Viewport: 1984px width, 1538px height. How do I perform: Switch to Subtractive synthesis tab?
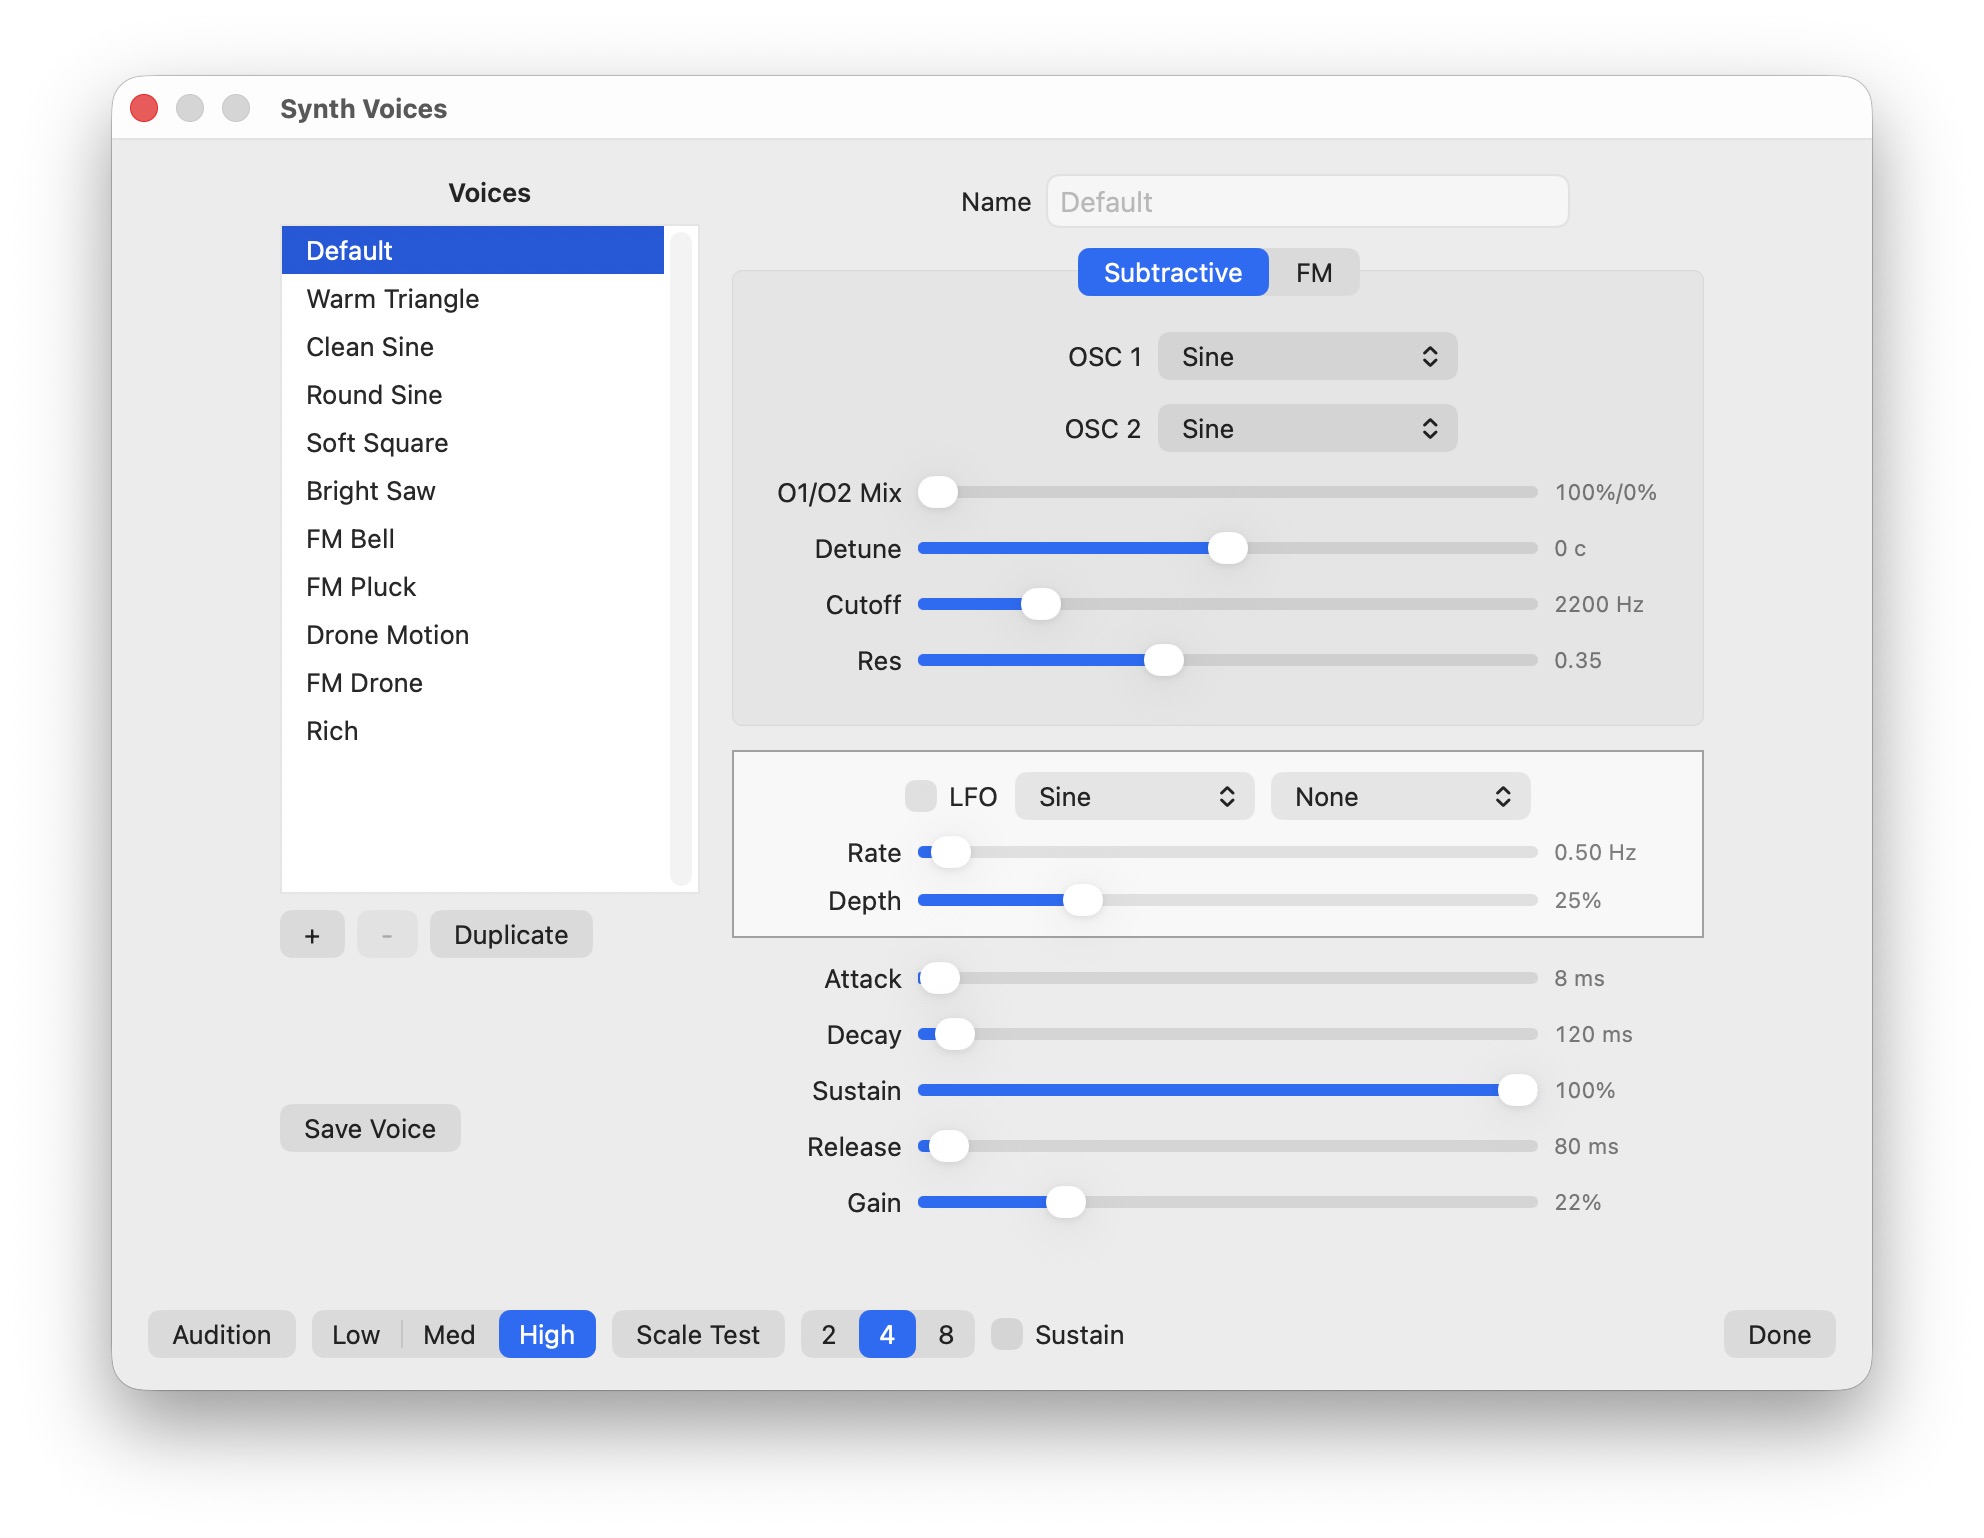point(1173,272)
